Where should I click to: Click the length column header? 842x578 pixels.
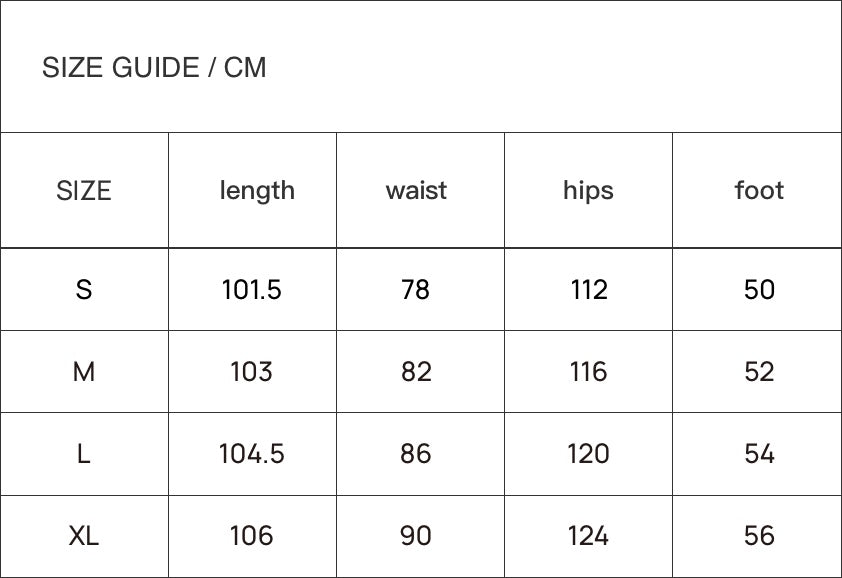(257, 190)
